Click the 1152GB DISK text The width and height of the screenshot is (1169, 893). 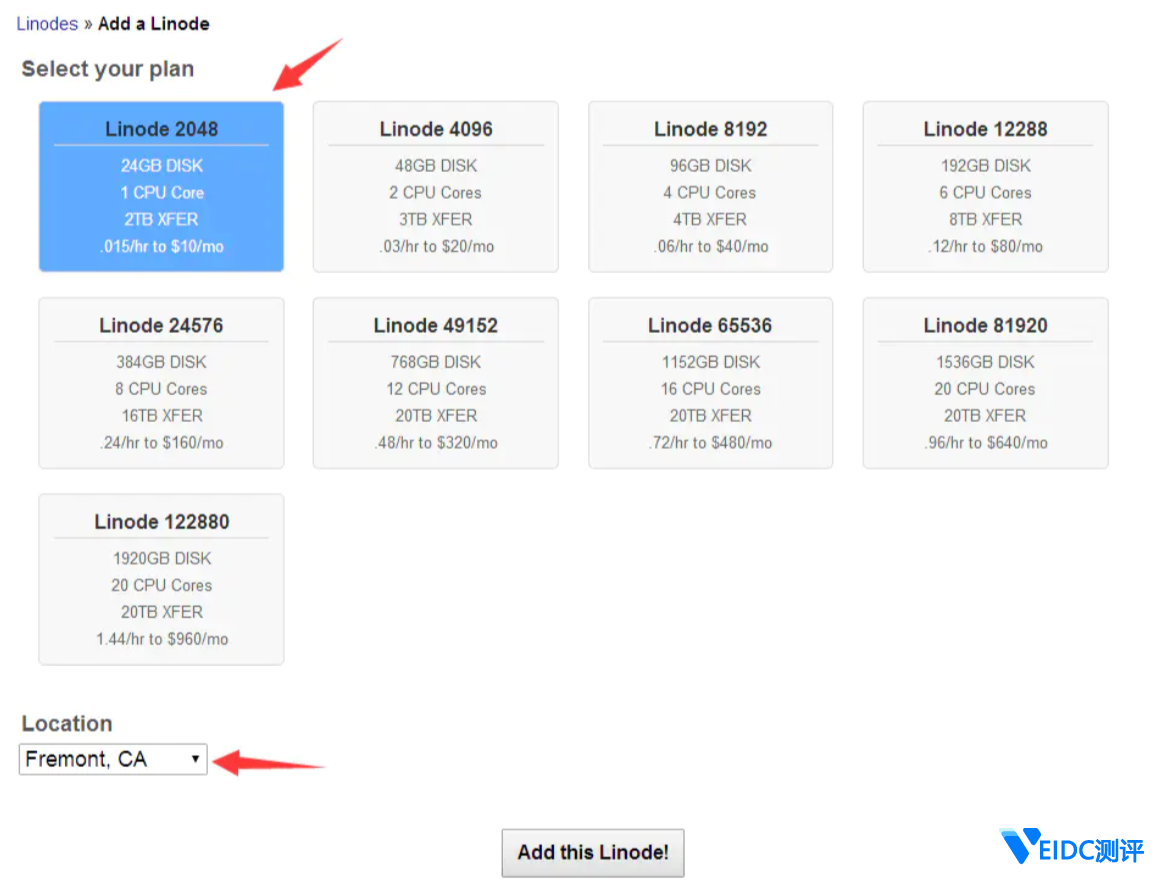click(x=710, y=362)
